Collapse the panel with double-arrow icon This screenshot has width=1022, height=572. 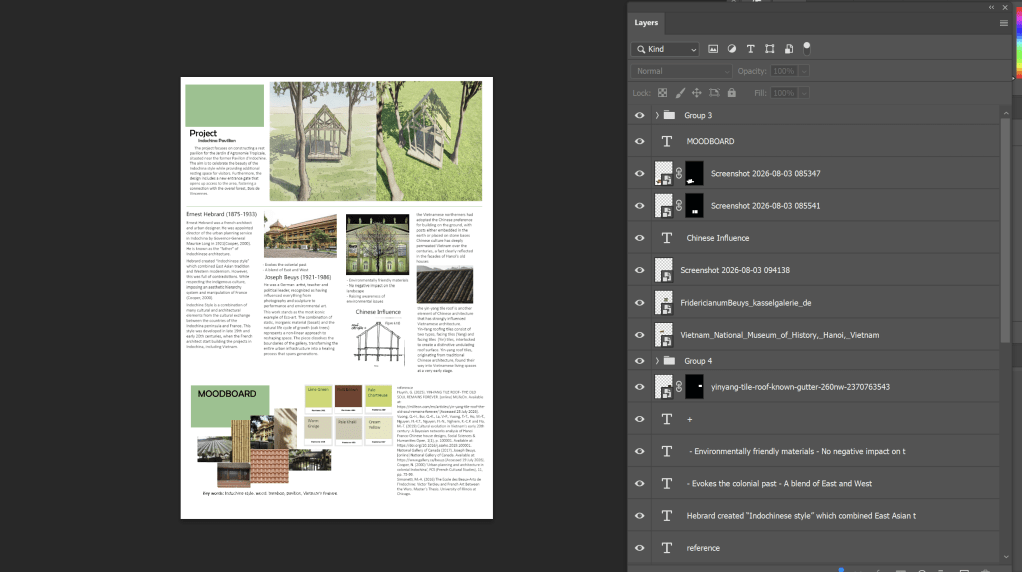pos(991,7)
